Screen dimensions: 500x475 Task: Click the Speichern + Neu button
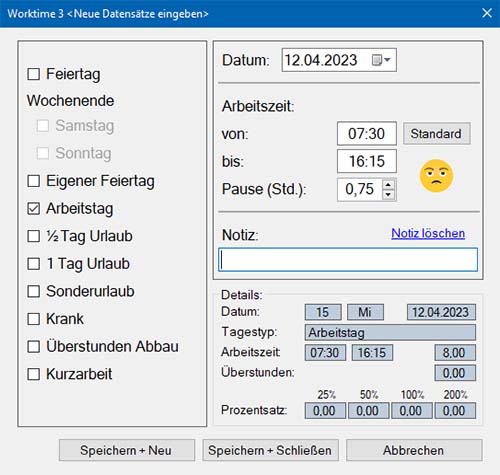point(127,450)
